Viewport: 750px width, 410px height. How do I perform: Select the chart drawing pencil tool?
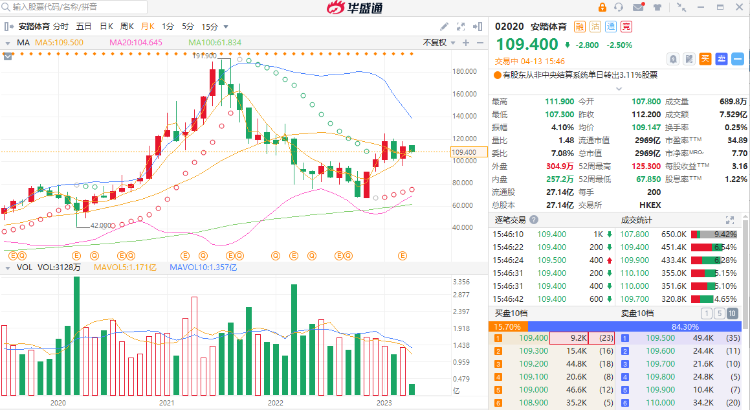click(x=444, y=27)
